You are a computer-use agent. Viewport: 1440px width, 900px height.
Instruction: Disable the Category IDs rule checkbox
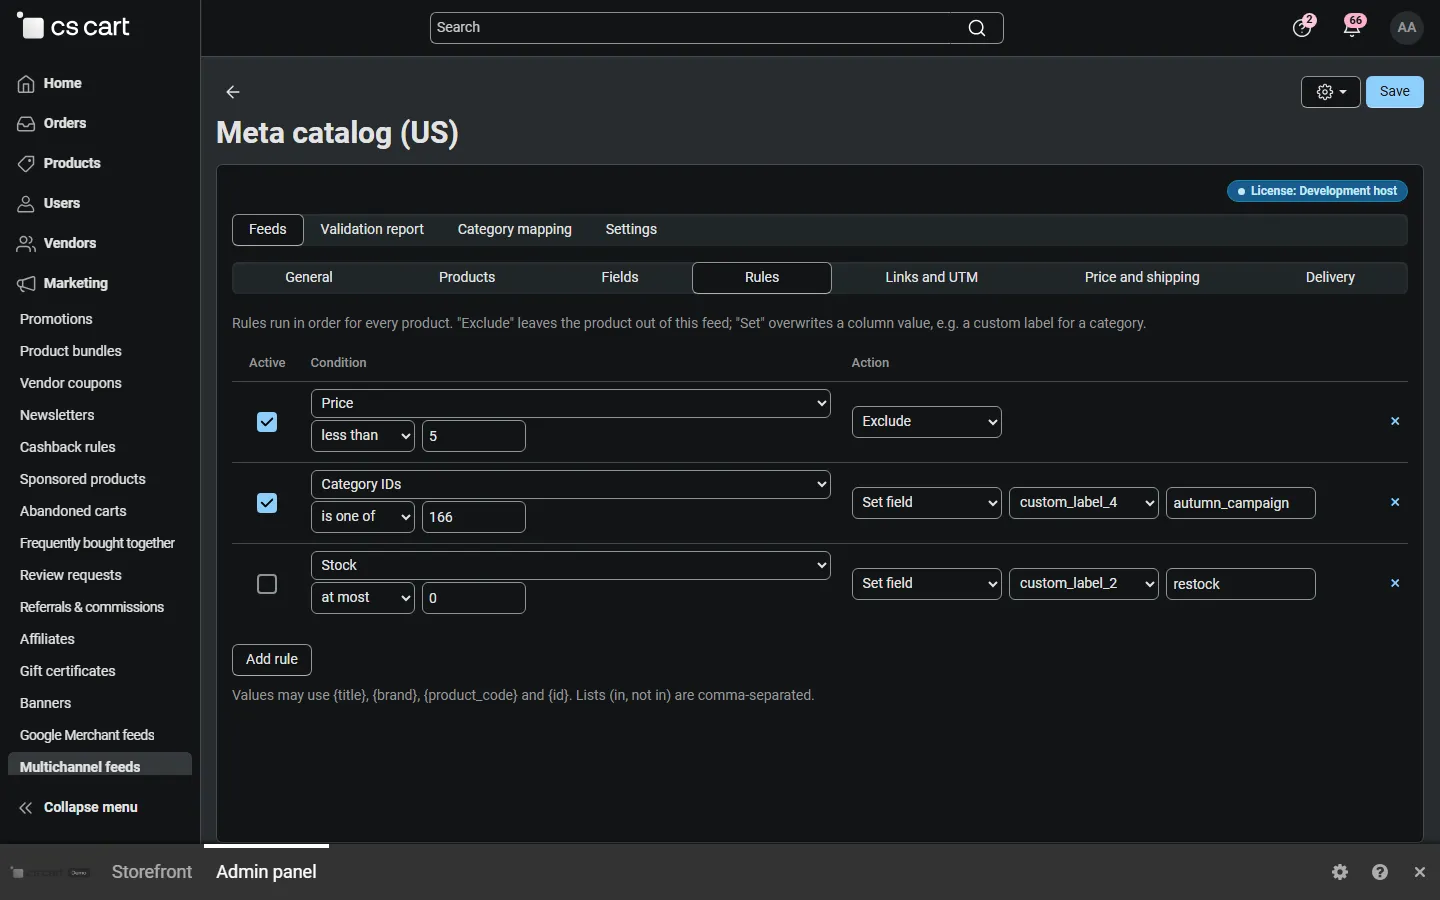(x=267, y=503)
